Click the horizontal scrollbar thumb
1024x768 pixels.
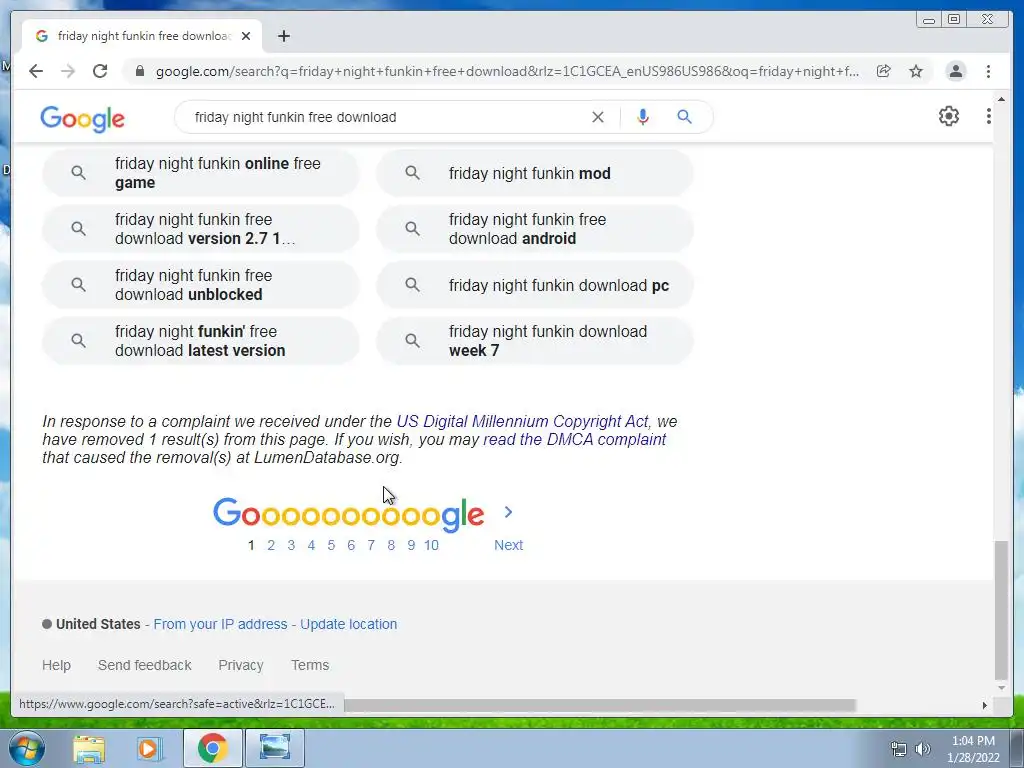click(x=600, y=705)
